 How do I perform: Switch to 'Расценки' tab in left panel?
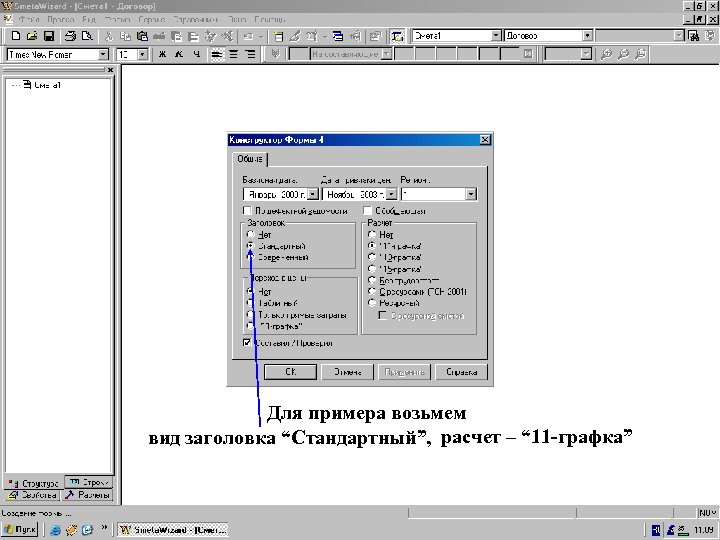pyautogui.click(x=88, y=495)
